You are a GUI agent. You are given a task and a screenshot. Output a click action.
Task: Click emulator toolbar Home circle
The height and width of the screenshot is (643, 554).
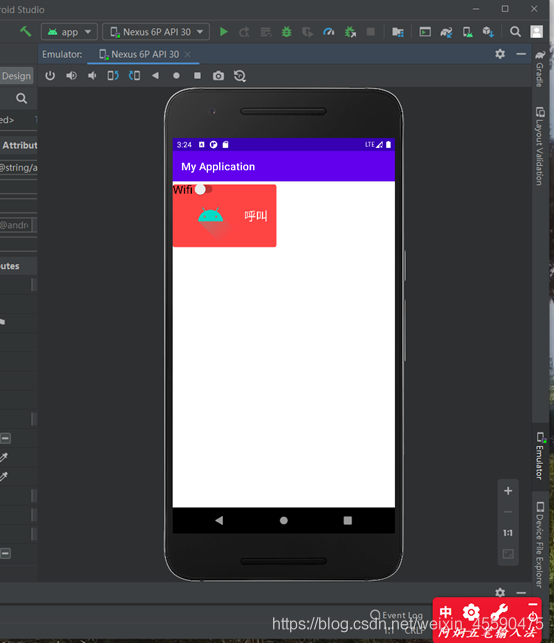(x=176, y=75)
